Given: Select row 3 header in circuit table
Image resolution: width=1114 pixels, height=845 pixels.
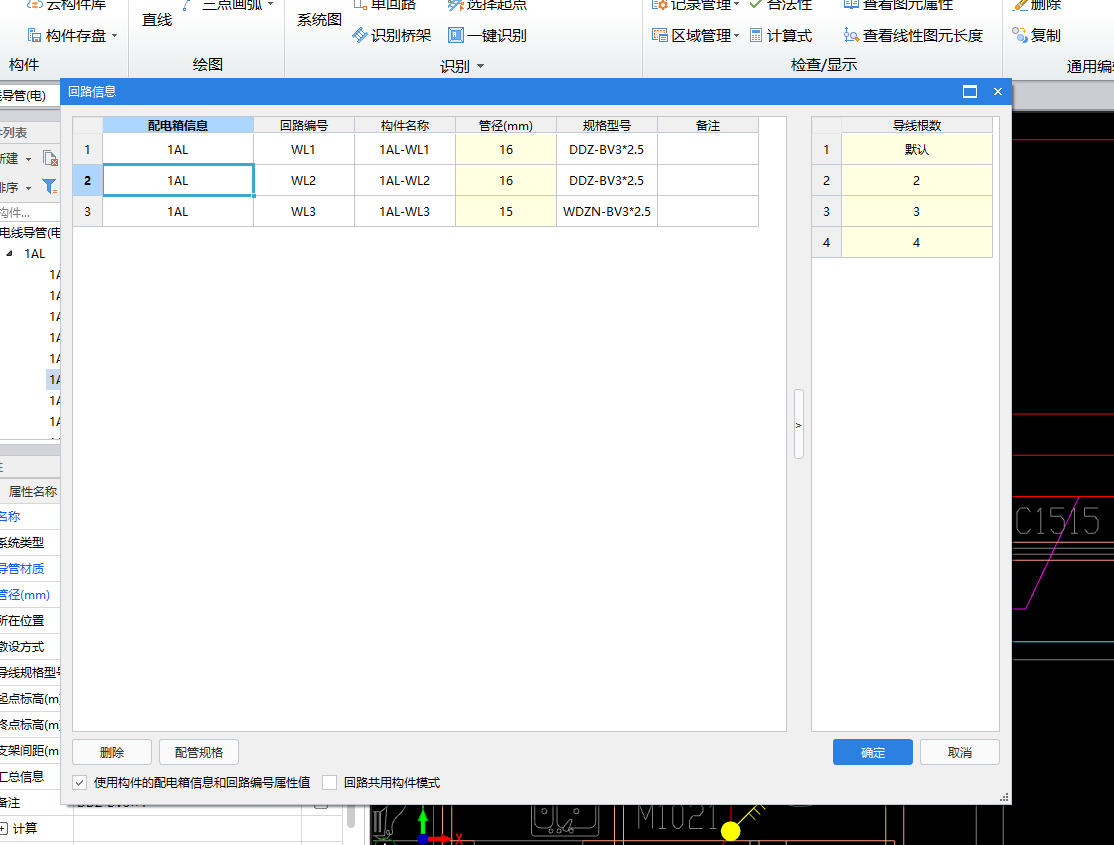Looking at the screenshot, I should click(87, 211).
